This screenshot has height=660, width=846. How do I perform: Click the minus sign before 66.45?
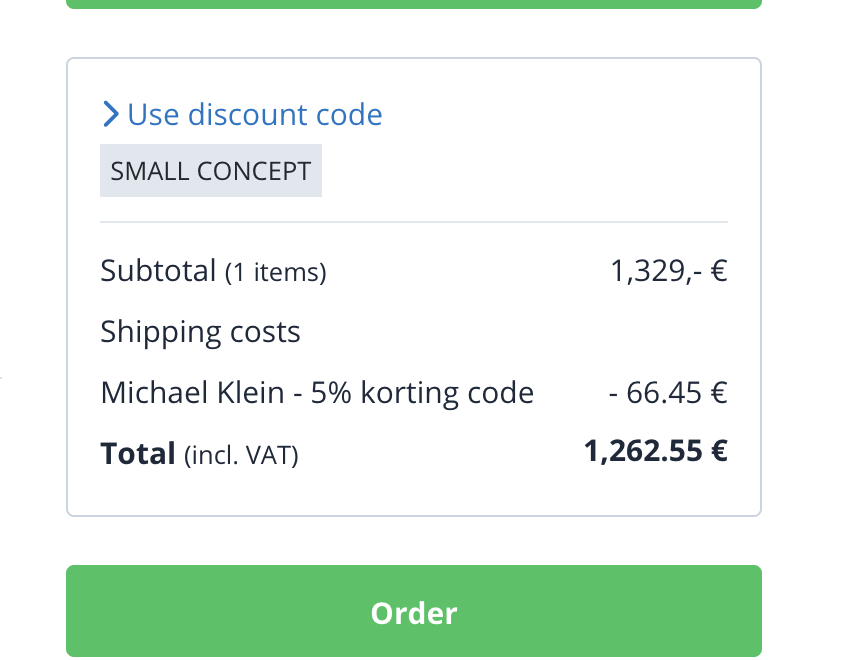point(613,393)
